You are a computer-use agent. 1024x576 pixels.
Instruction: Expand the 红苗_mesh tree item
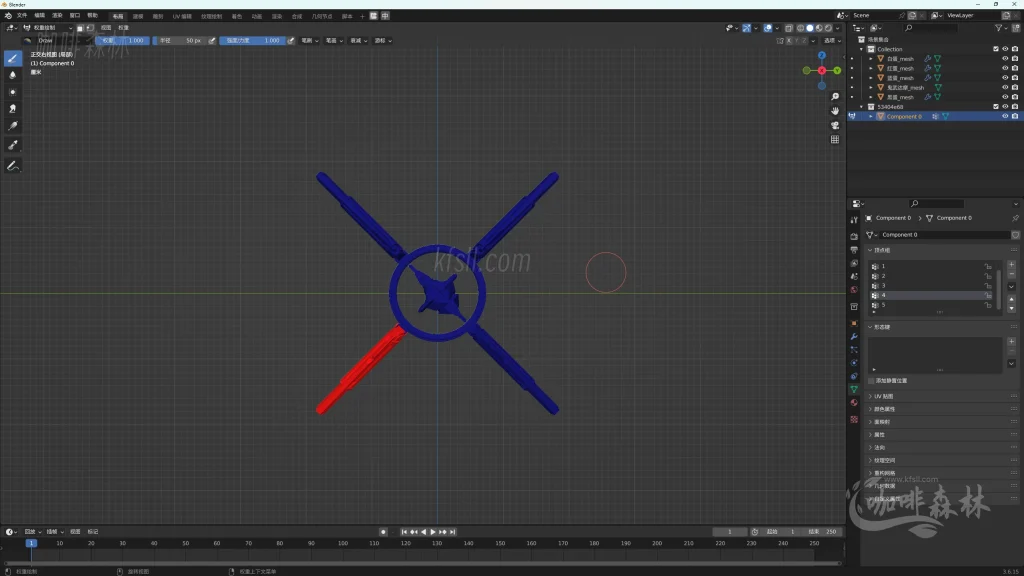tap(871, 68)
